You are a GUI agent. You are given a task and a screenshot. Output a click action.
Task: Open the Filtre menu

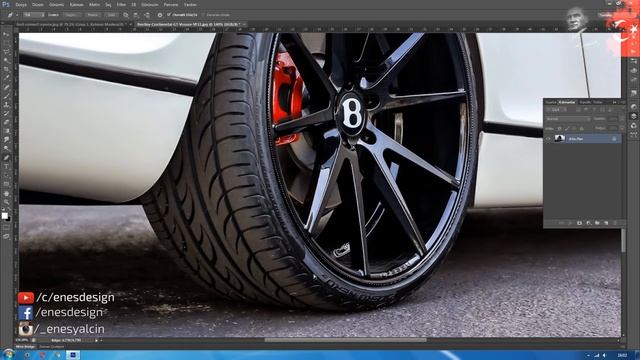click(x=121, y=4)
